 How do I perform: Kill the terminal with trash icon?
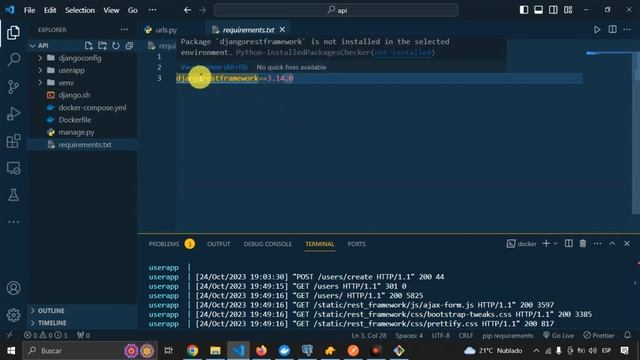pyautogui.click(x=583, y=244)
